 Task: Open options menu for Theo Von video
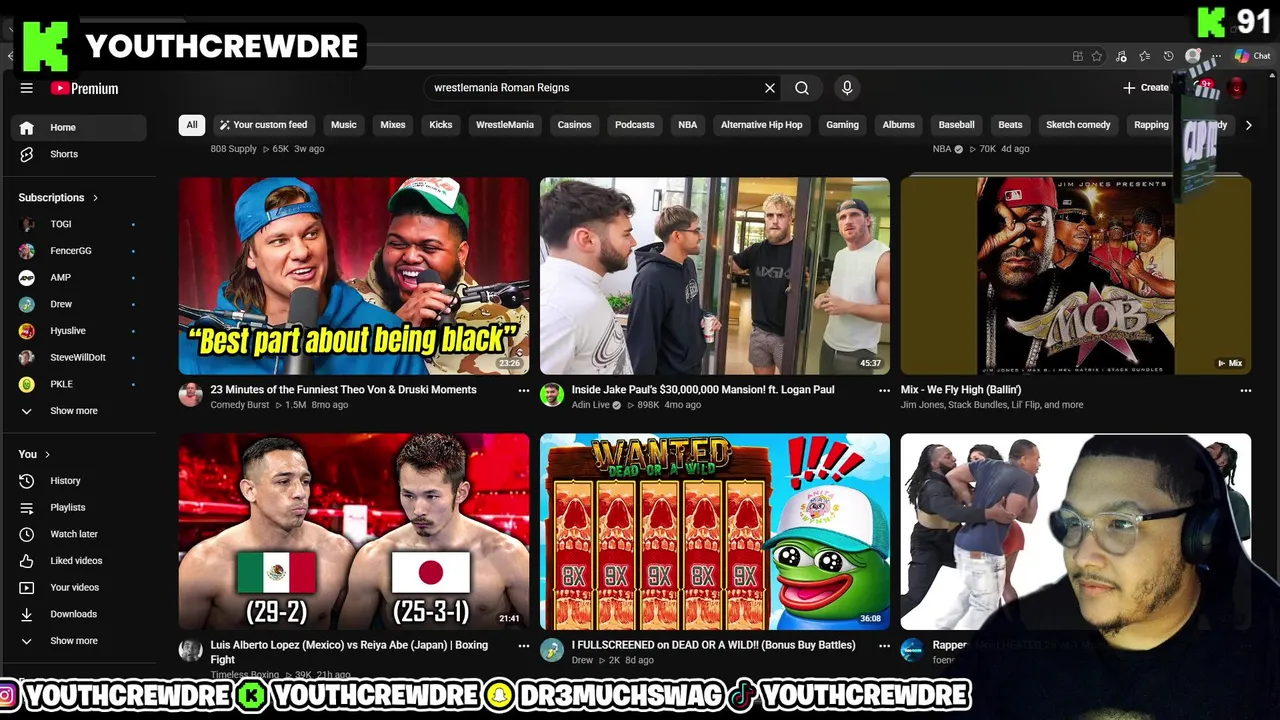click(524, 391)
